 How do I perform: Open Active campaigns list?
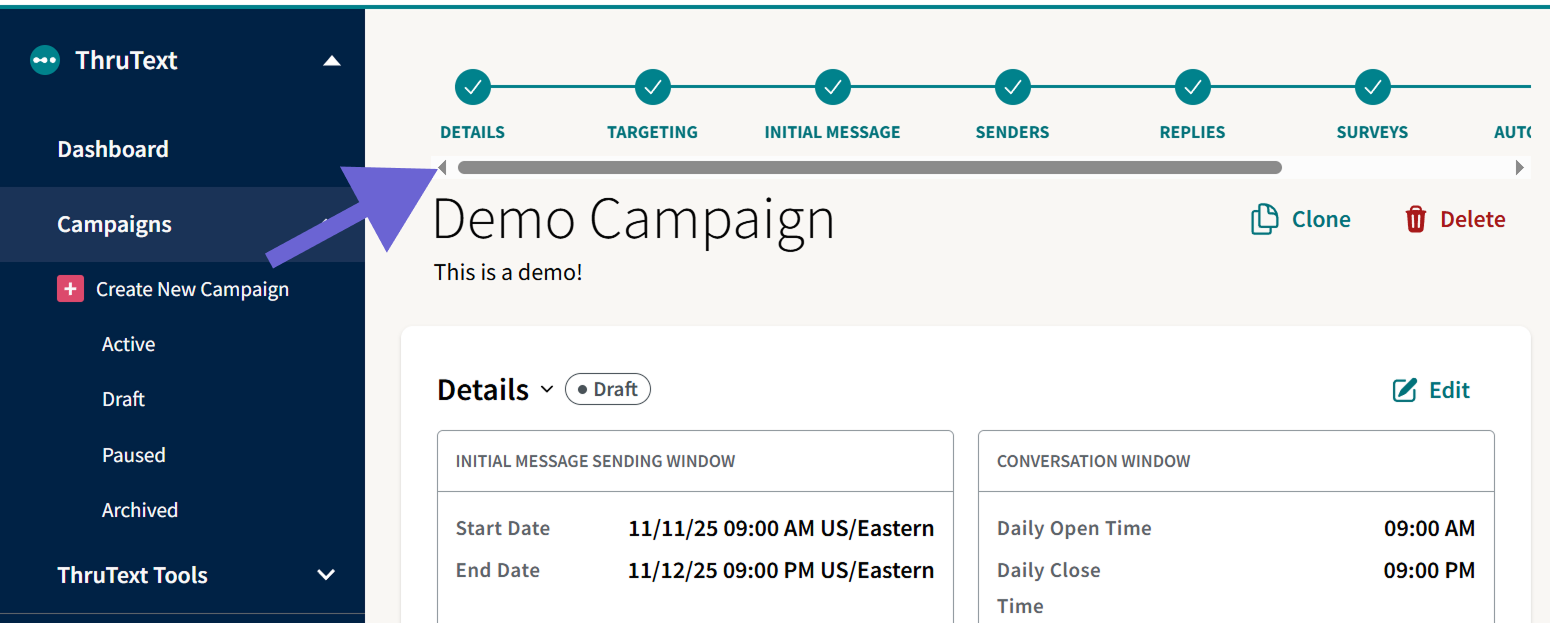tap(128, 344)
